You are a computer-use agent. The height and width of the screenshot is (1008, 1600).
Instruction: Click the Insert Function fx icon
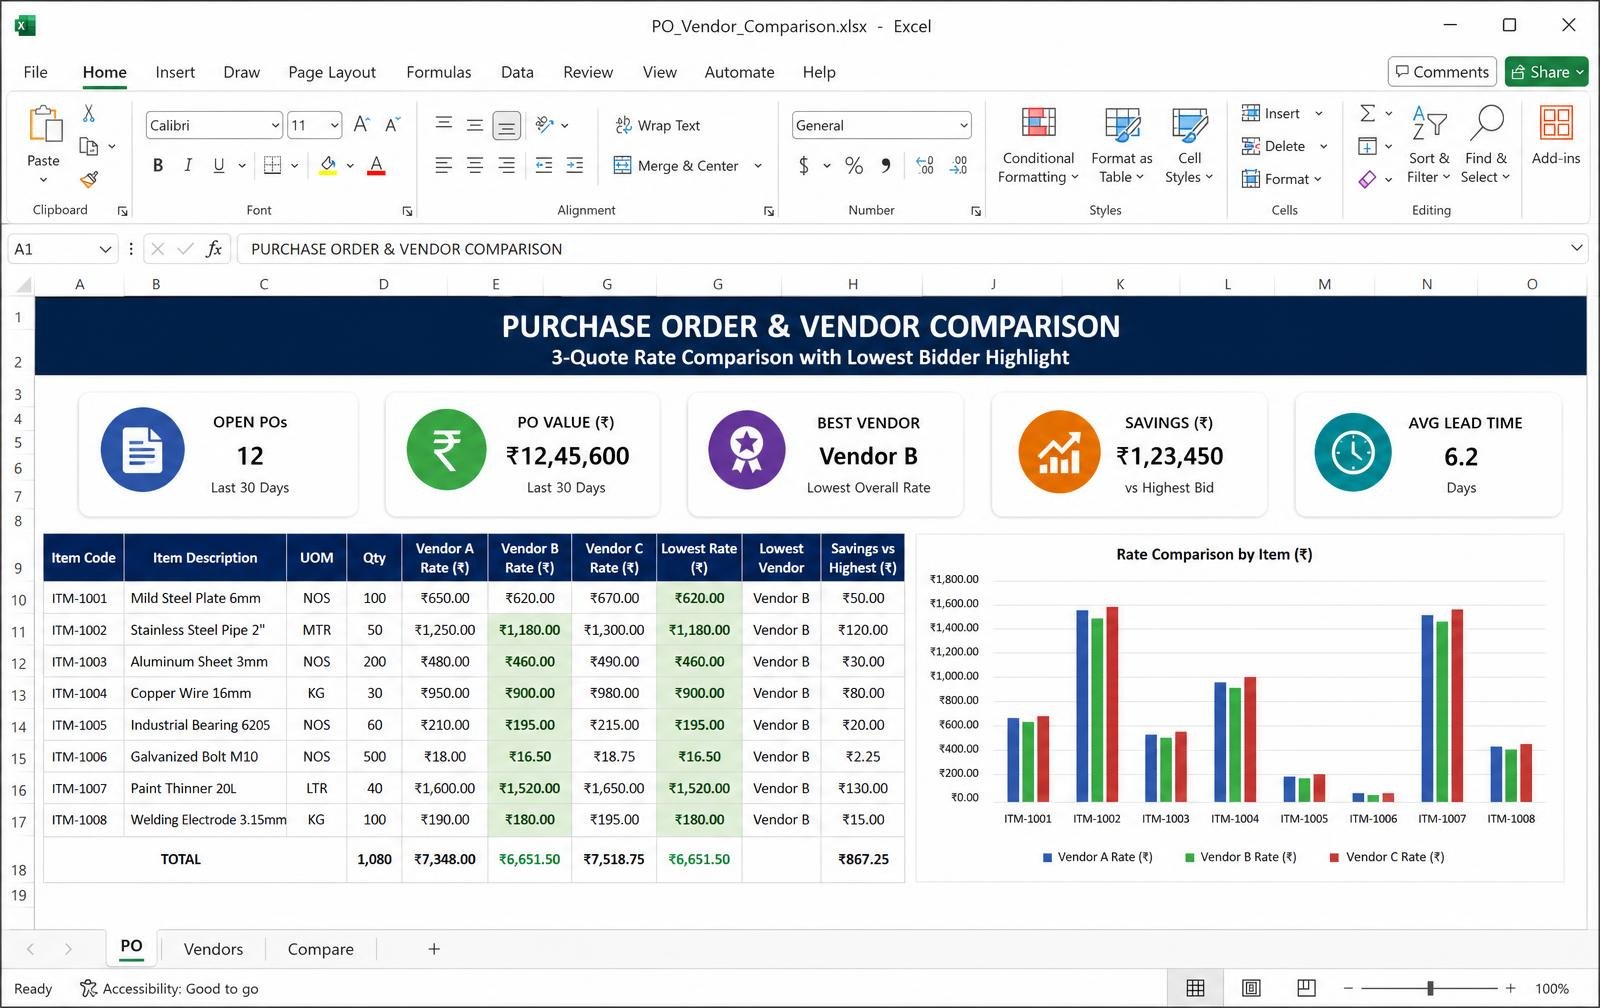coord(214,249)
